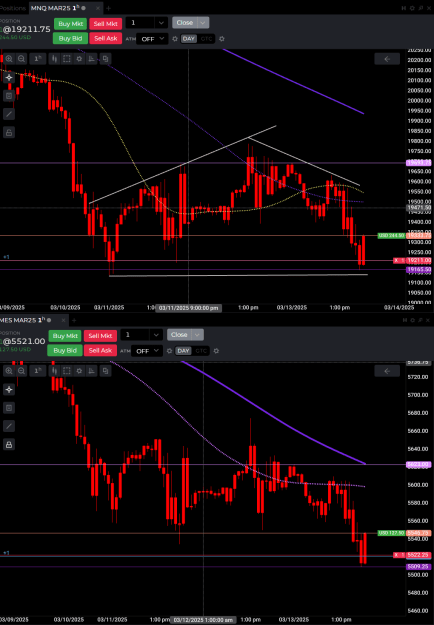The image size is (434, 625).
Task: Unlock the padlock icon on MNQ chart
Action: [9, 132]
